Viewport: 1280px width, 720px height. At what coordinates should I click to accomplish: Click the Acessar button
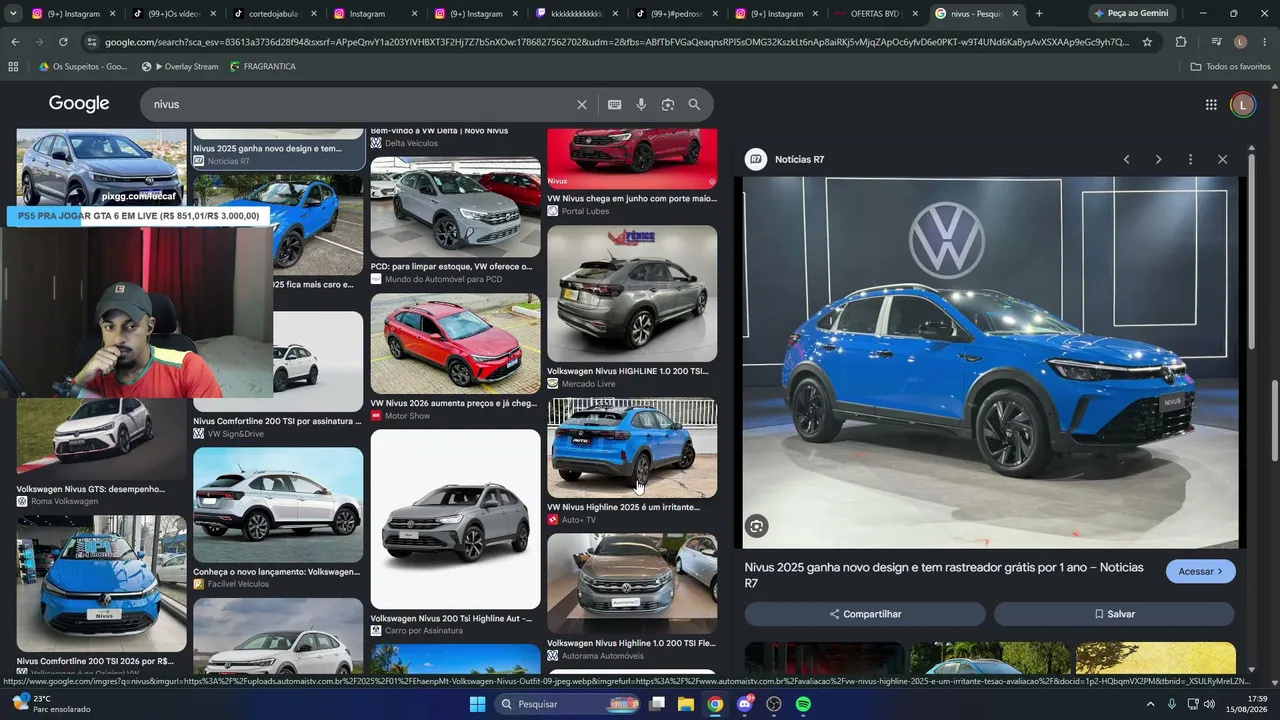(x=1200, y=571)
